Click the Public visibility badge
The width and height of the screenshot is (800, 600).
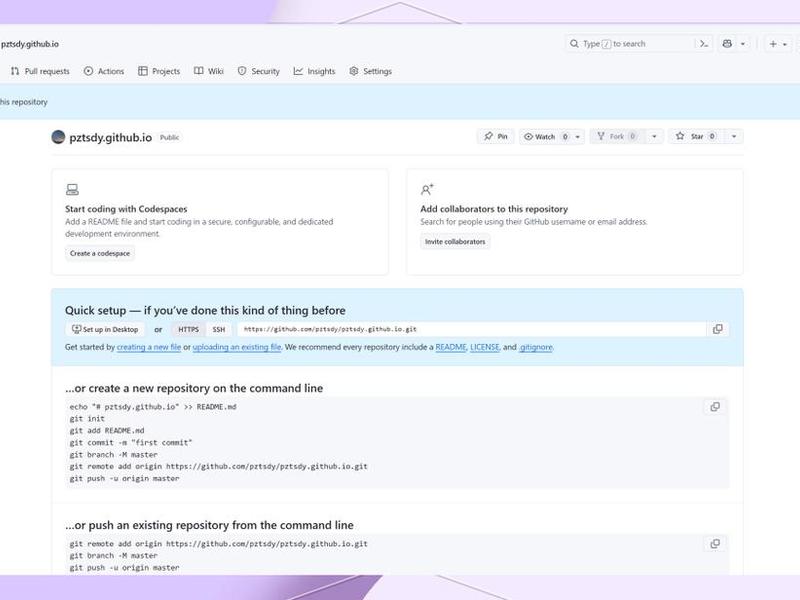[x=169, y=137]
